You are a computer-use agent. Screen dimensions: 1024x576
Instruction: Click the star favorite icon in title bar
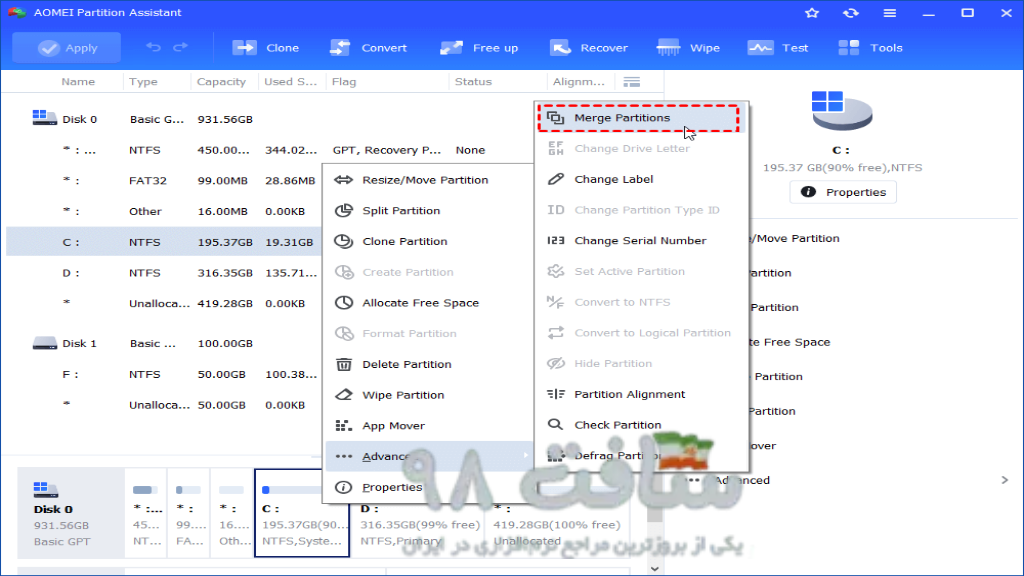[x=812, y=12]
